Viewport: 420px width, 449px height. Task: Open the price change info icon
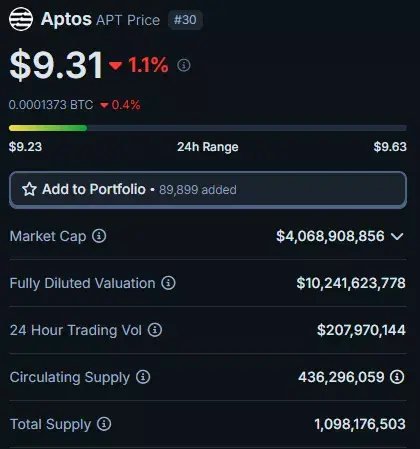click(x=184, y=65)
